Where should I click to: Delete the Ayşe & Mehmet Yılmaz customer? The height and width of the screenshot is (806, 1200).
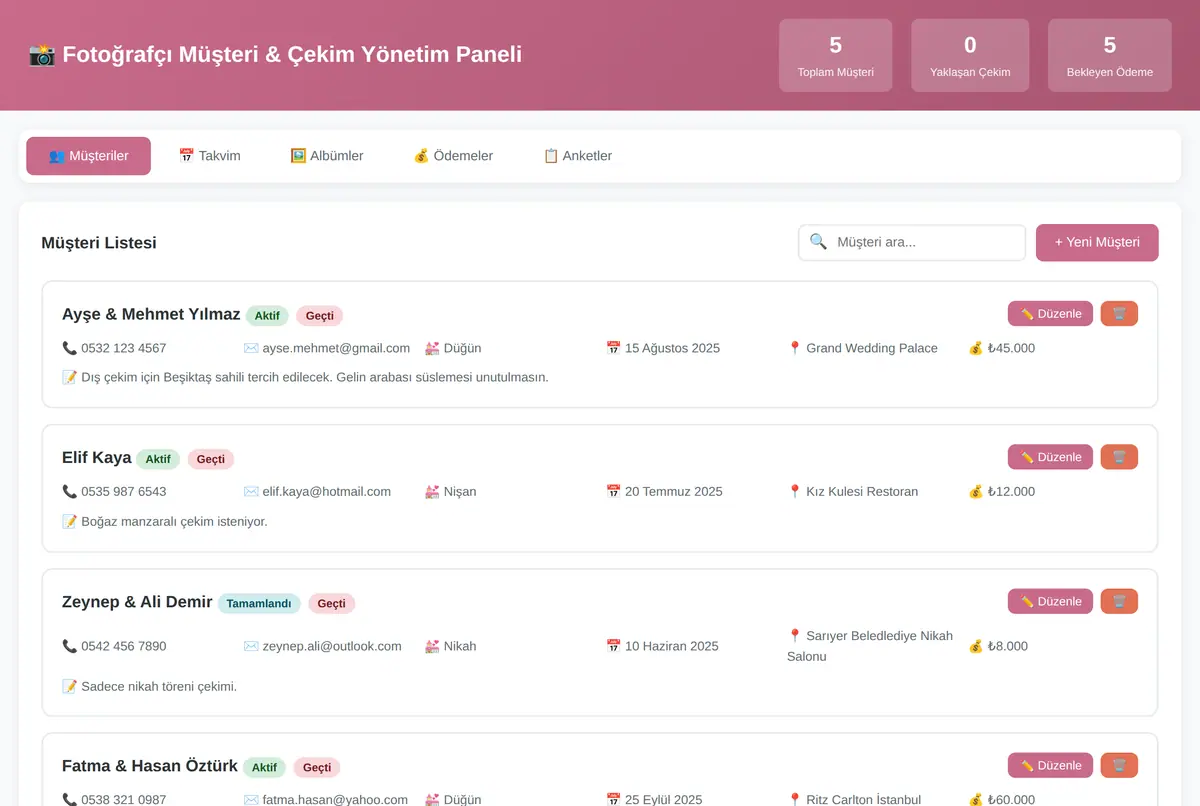pyautogui.click(x=1119, y=314)
